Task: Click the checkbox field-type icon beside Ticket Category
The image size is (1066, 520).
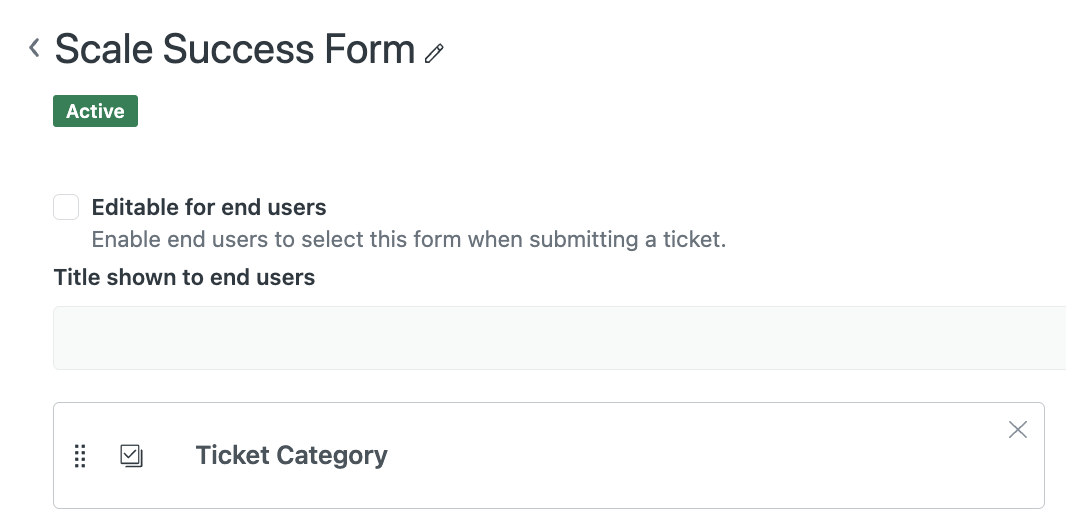Action: click(x=131, y=456)
